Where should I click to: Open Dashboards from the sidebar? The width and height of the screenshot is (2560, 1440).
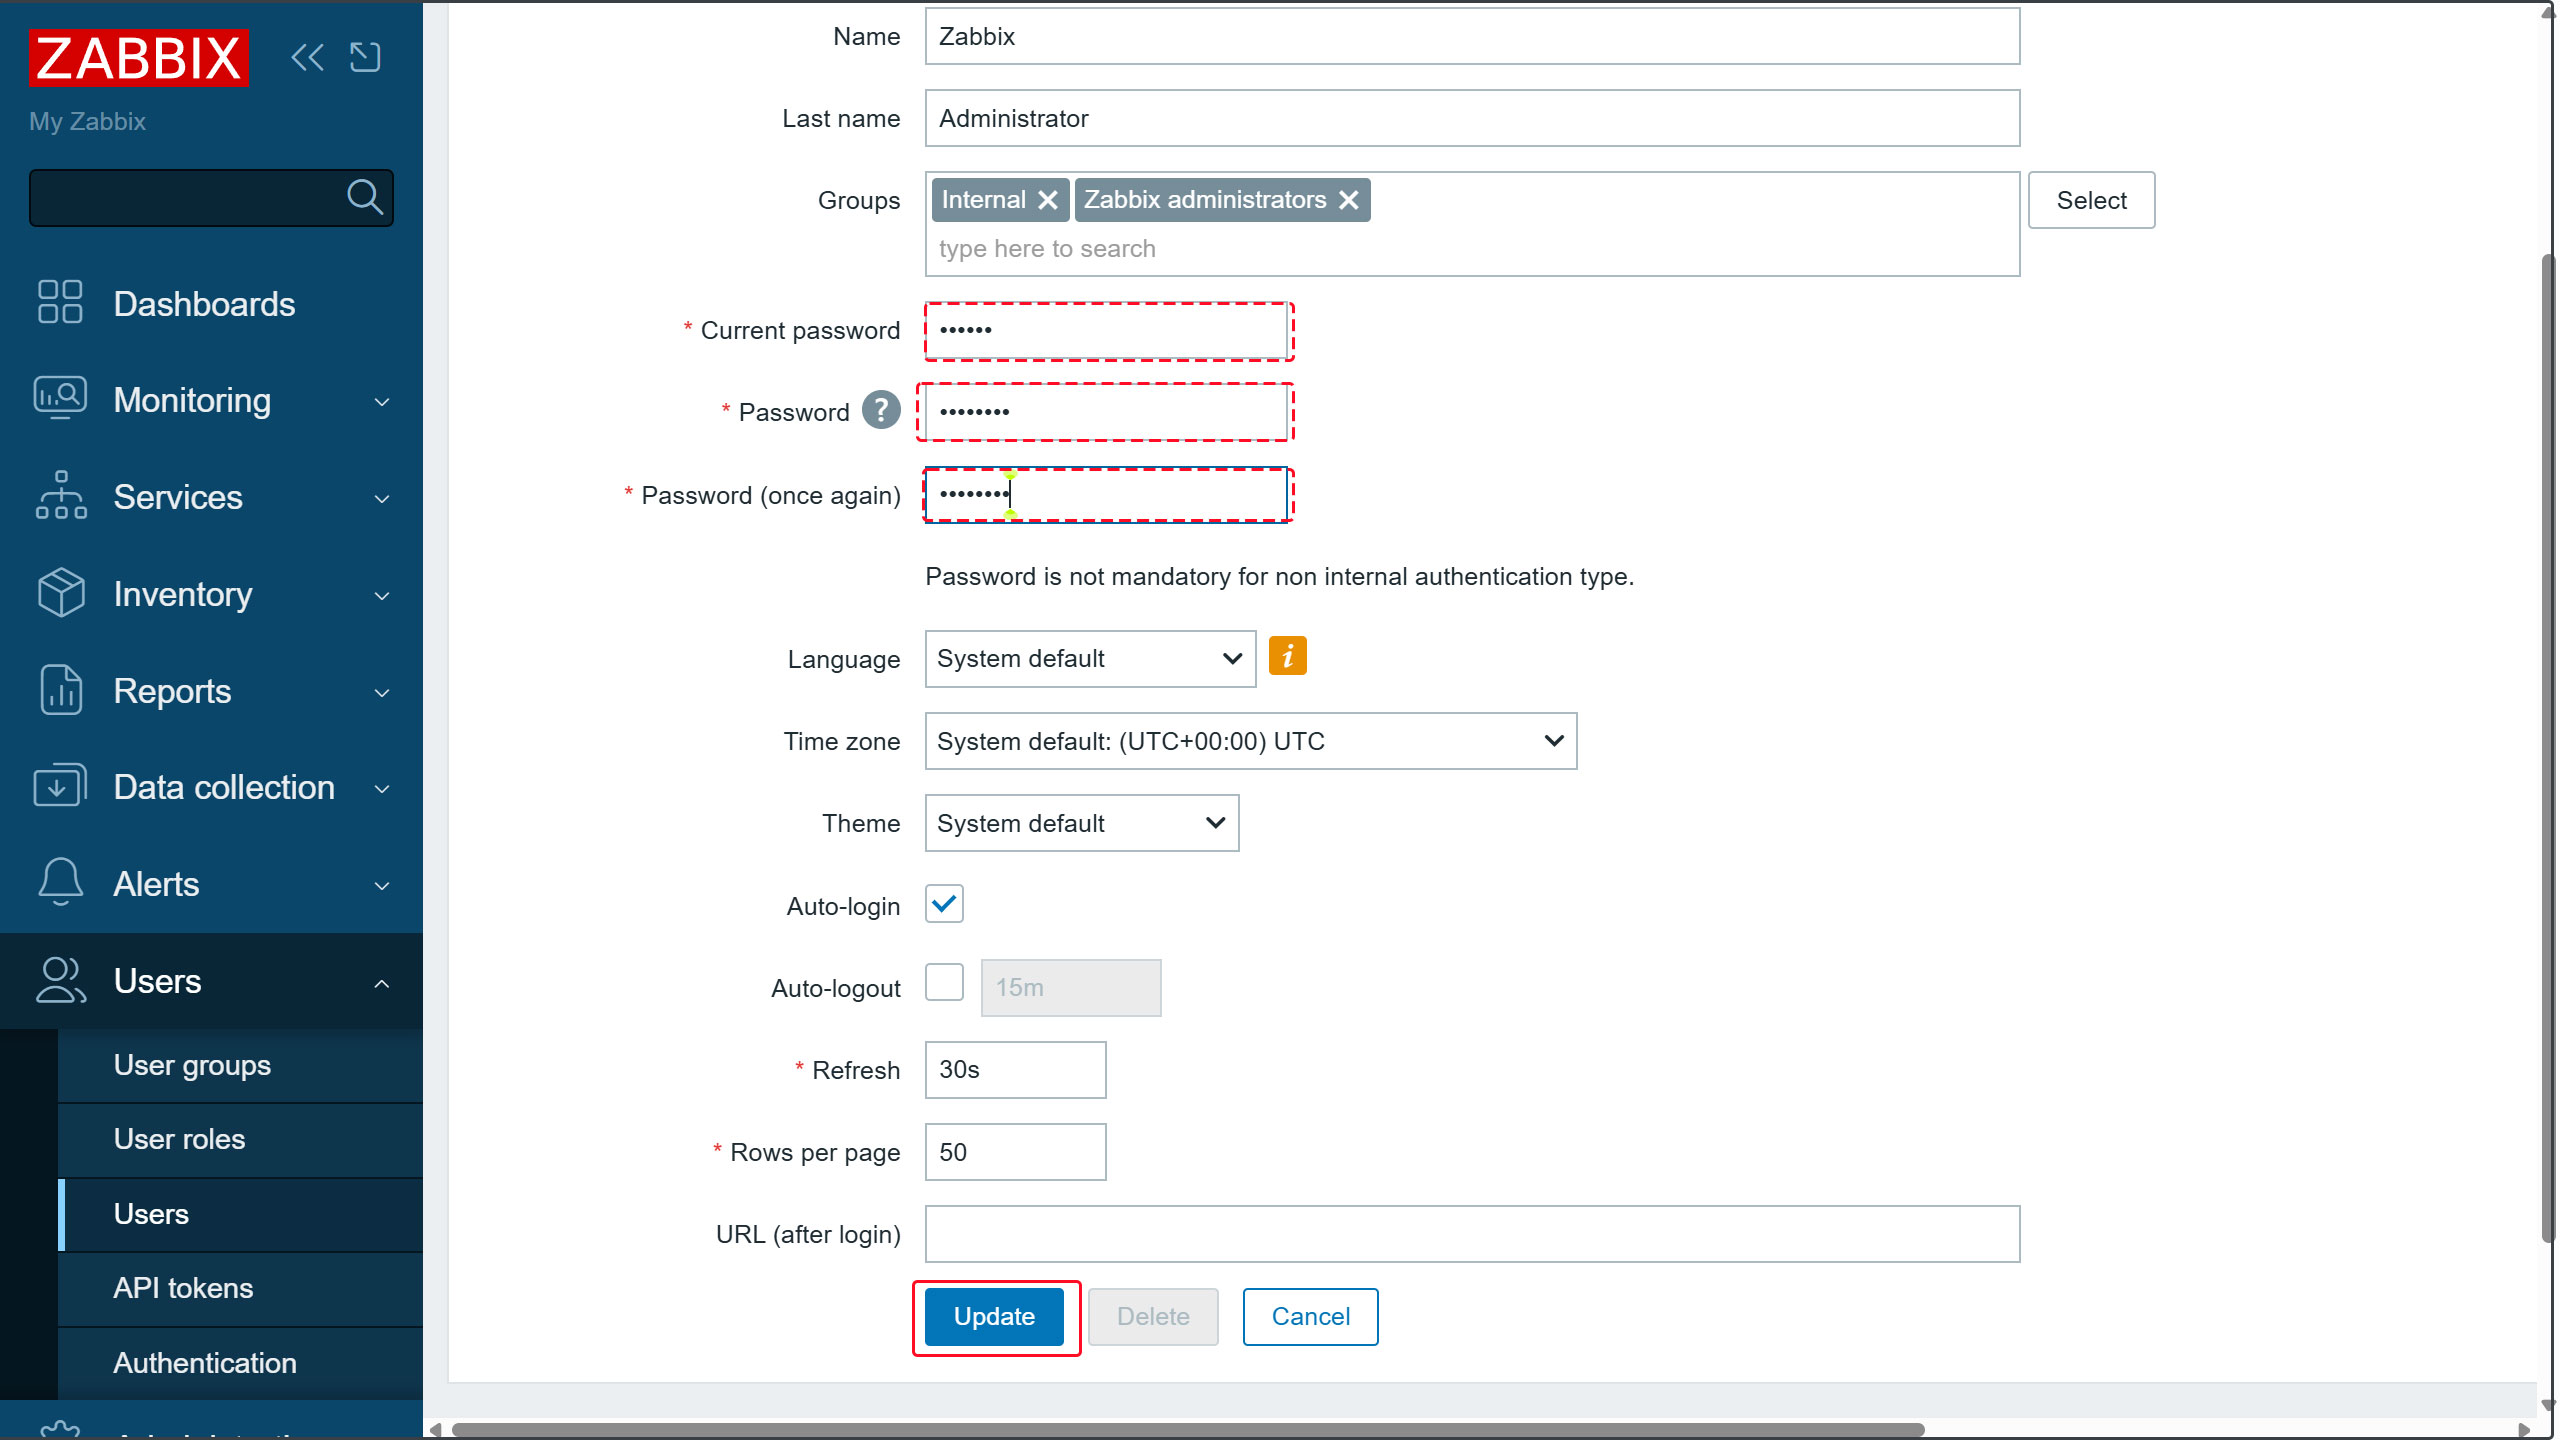[204, 304]
